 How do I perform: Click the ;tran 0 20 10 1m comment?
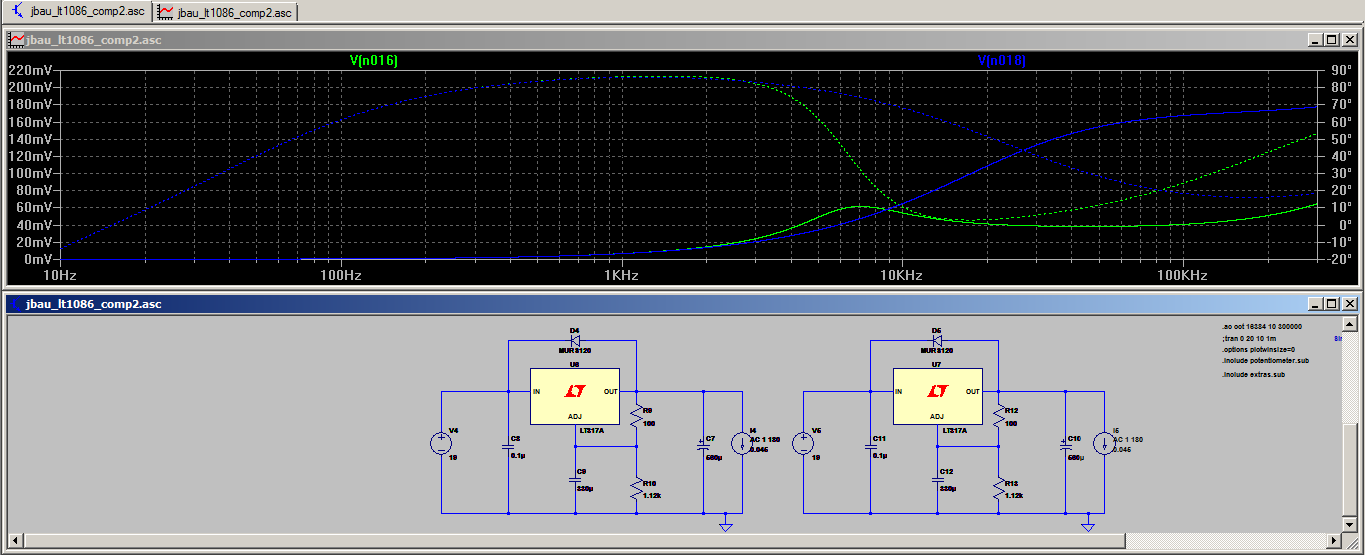[1248, 338]
